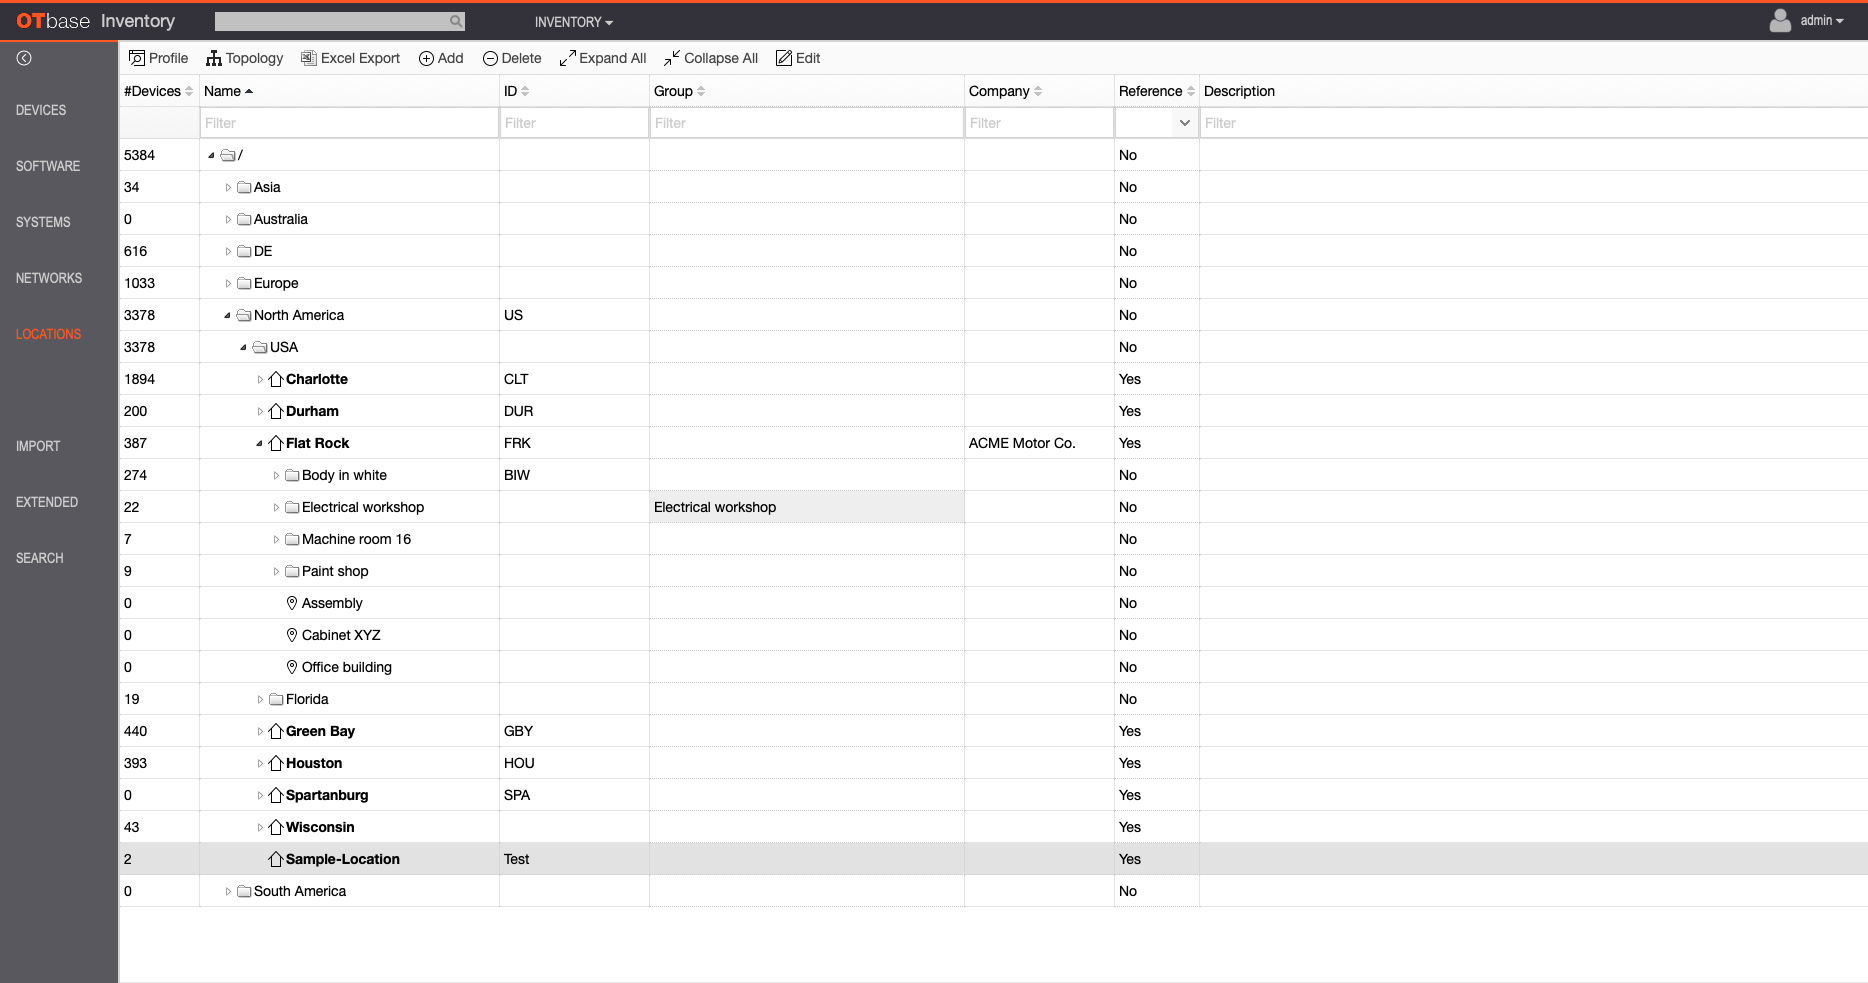
Task: Expand all tree nodes via Expand All
Action: [603, 58]
